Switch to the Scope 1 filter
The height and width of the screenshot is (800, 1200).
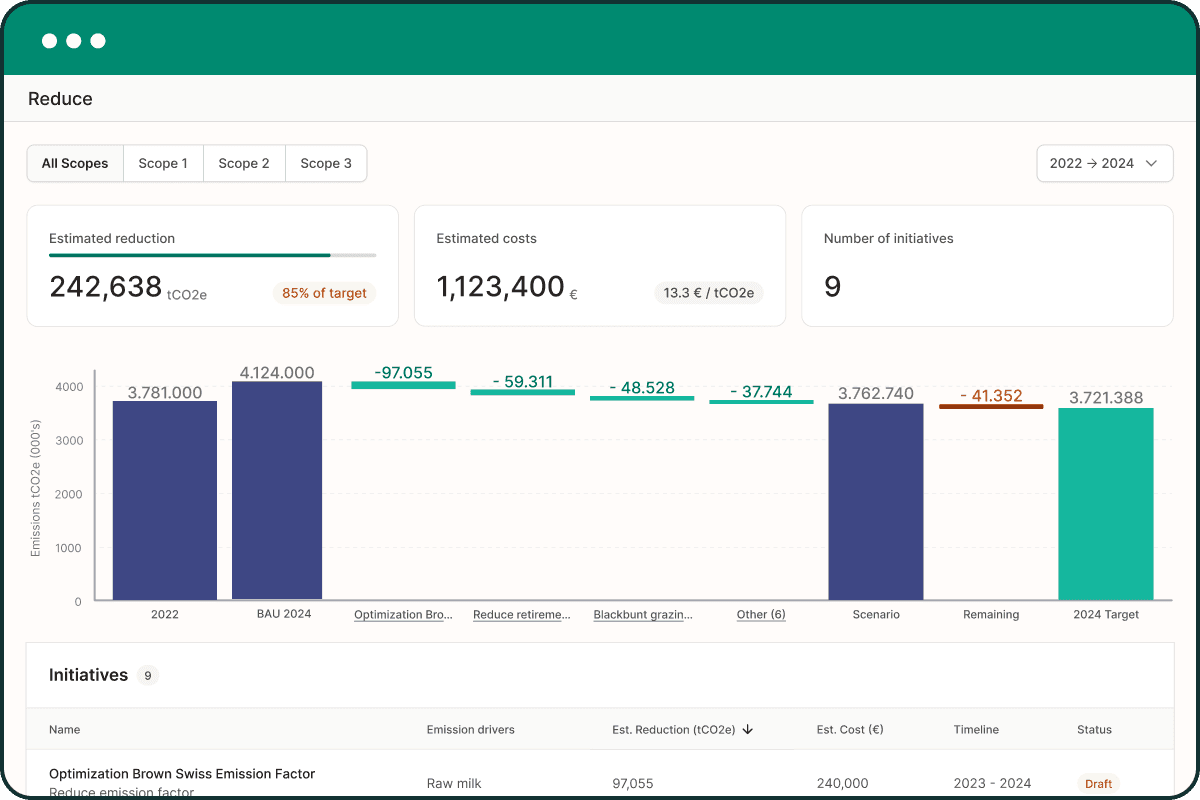(163, 163)
